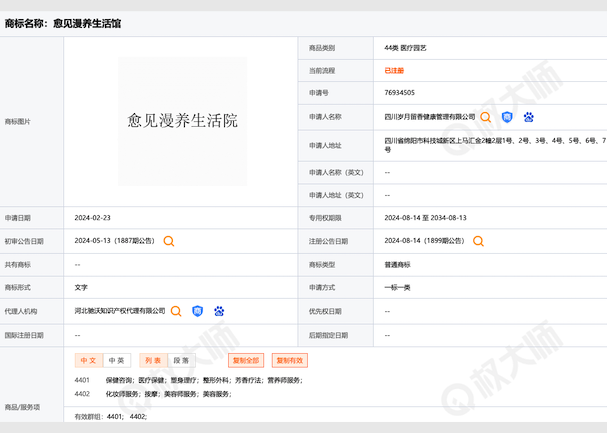This screenshot has height=433, width=607.
Task: Switch goods list language to 中文
Action: [88, 360]
